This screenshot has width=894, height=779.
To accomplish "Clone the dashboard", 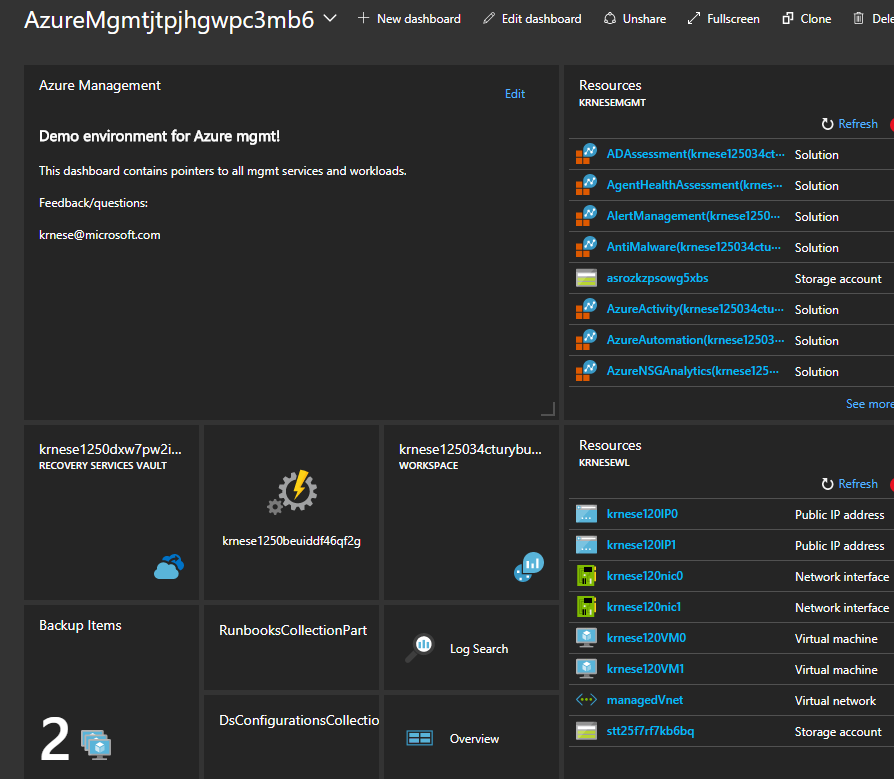I will 806,19.
